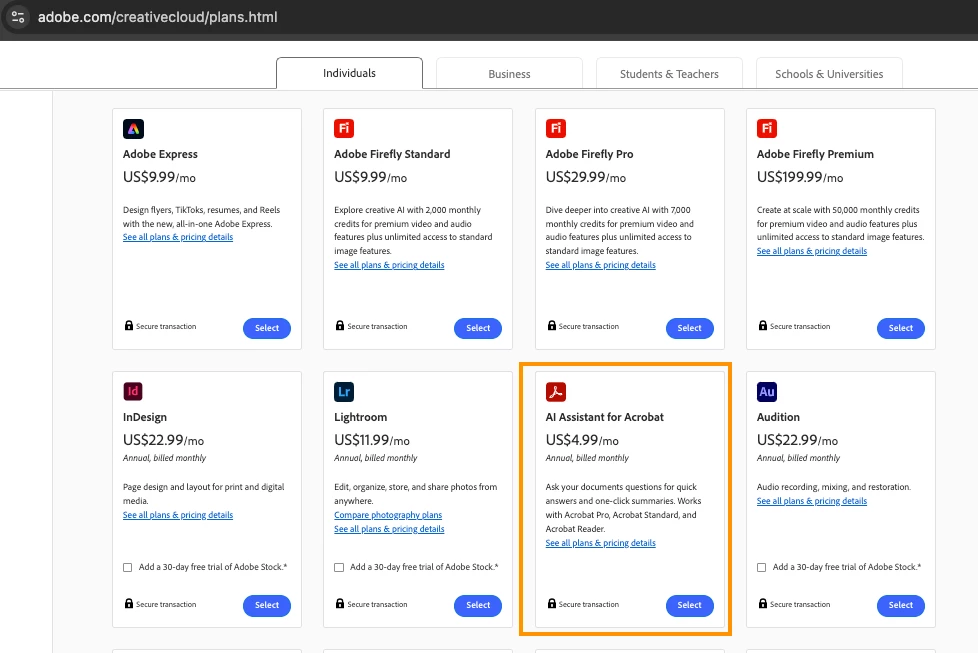Open the Students & Teachers tab

669,74
